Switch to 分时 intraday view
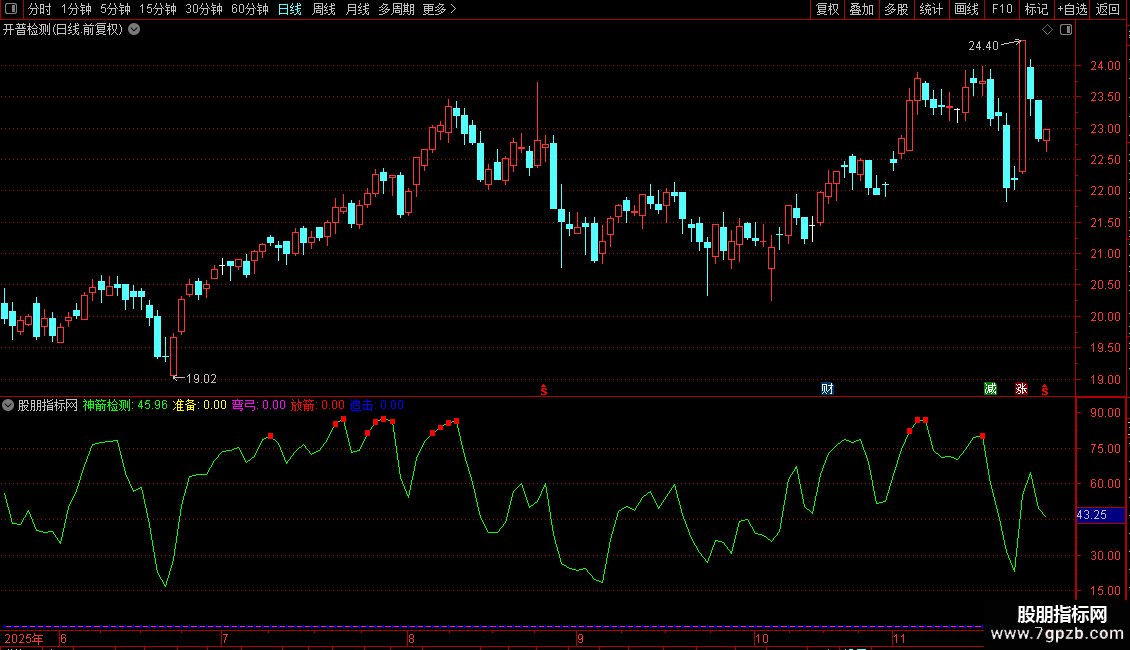This screenshot has height=650, width=1130. [40, 9]
